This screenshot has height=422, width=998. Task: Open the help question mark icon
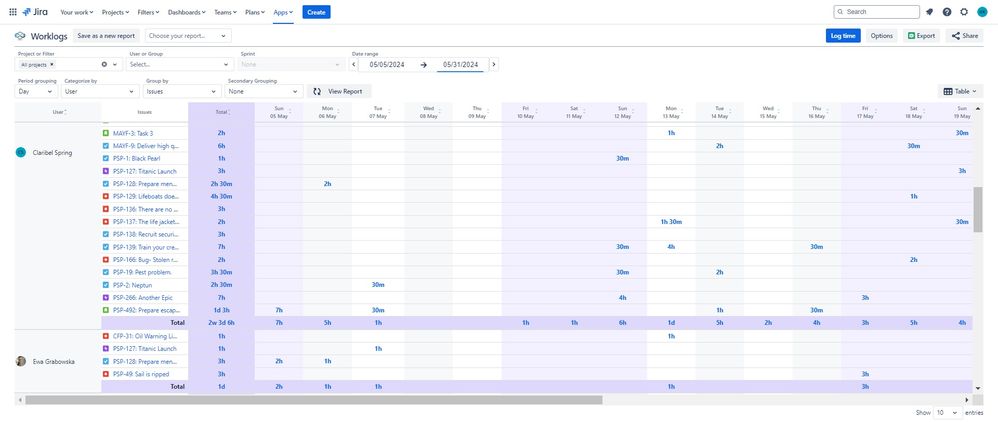click(946, 11)
